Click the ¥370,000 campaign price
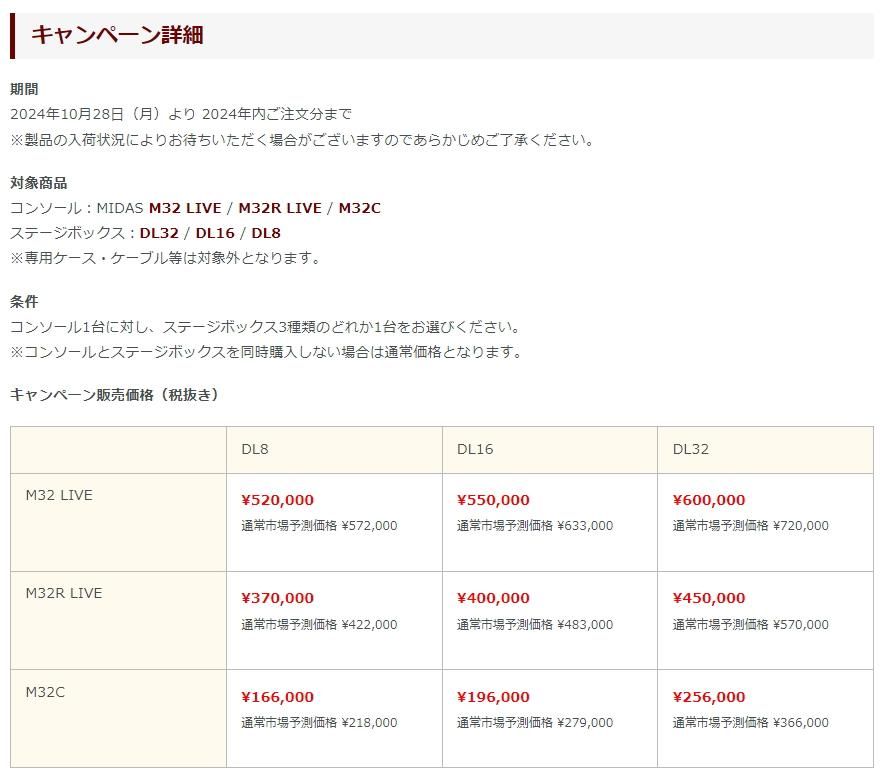 point(278,598)
